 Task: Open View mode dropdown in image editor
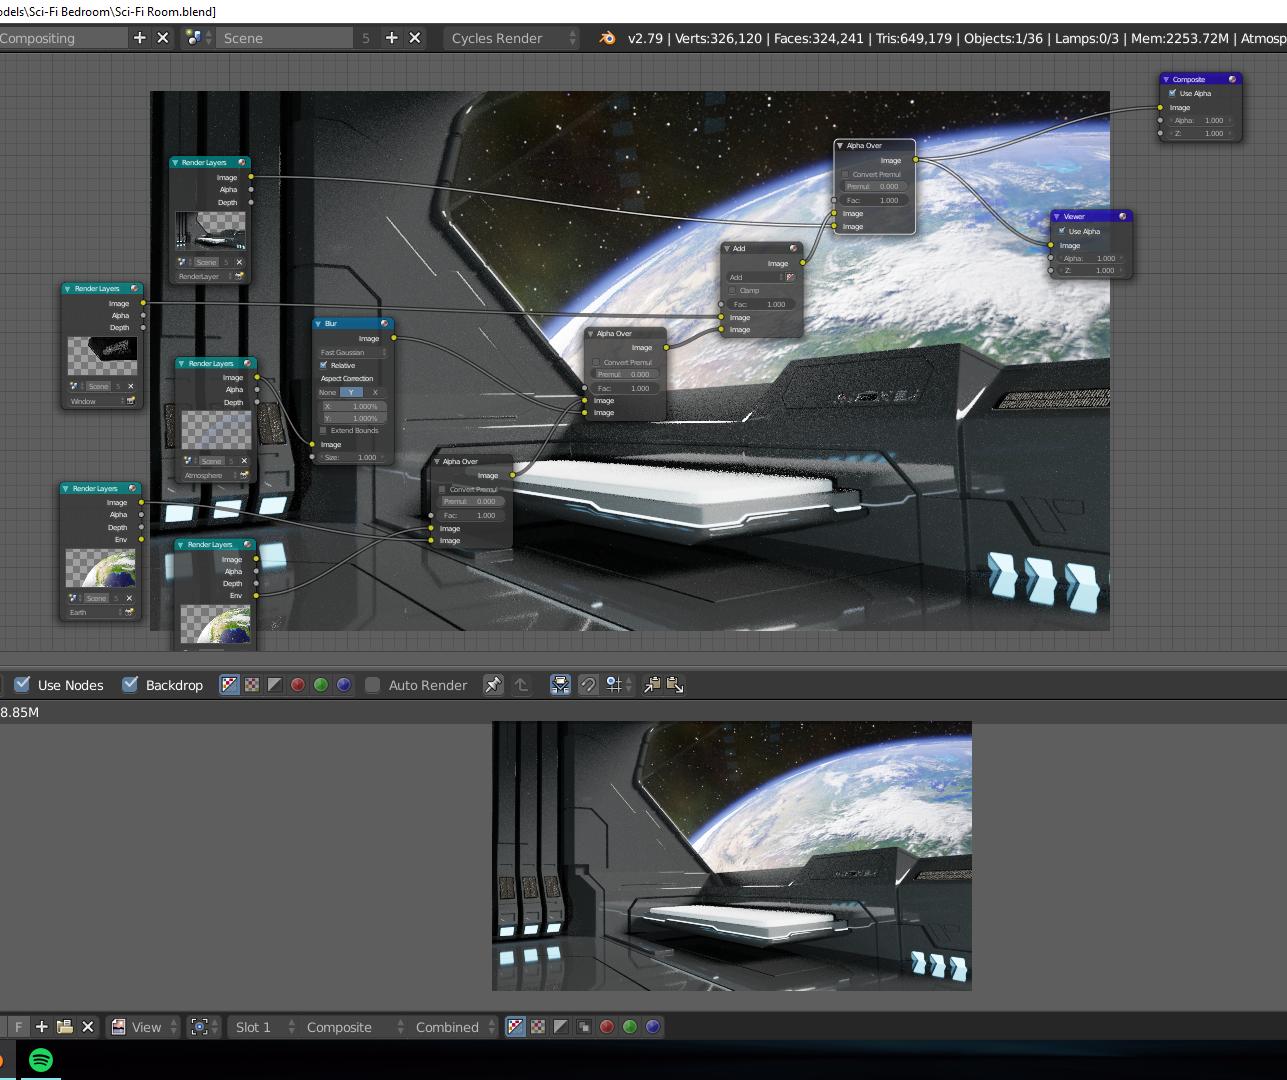(144, 1027)
